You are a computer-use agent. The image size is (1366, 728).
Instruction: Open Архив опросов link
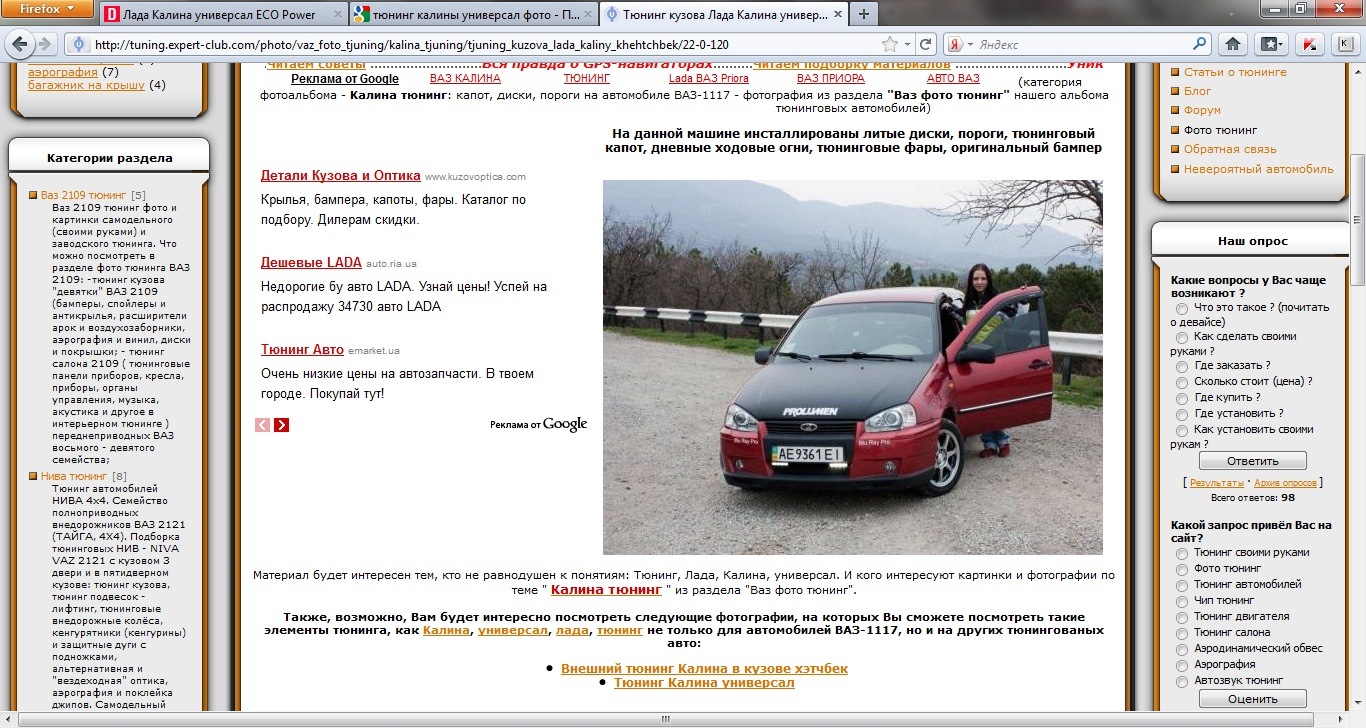point(1286,483)
